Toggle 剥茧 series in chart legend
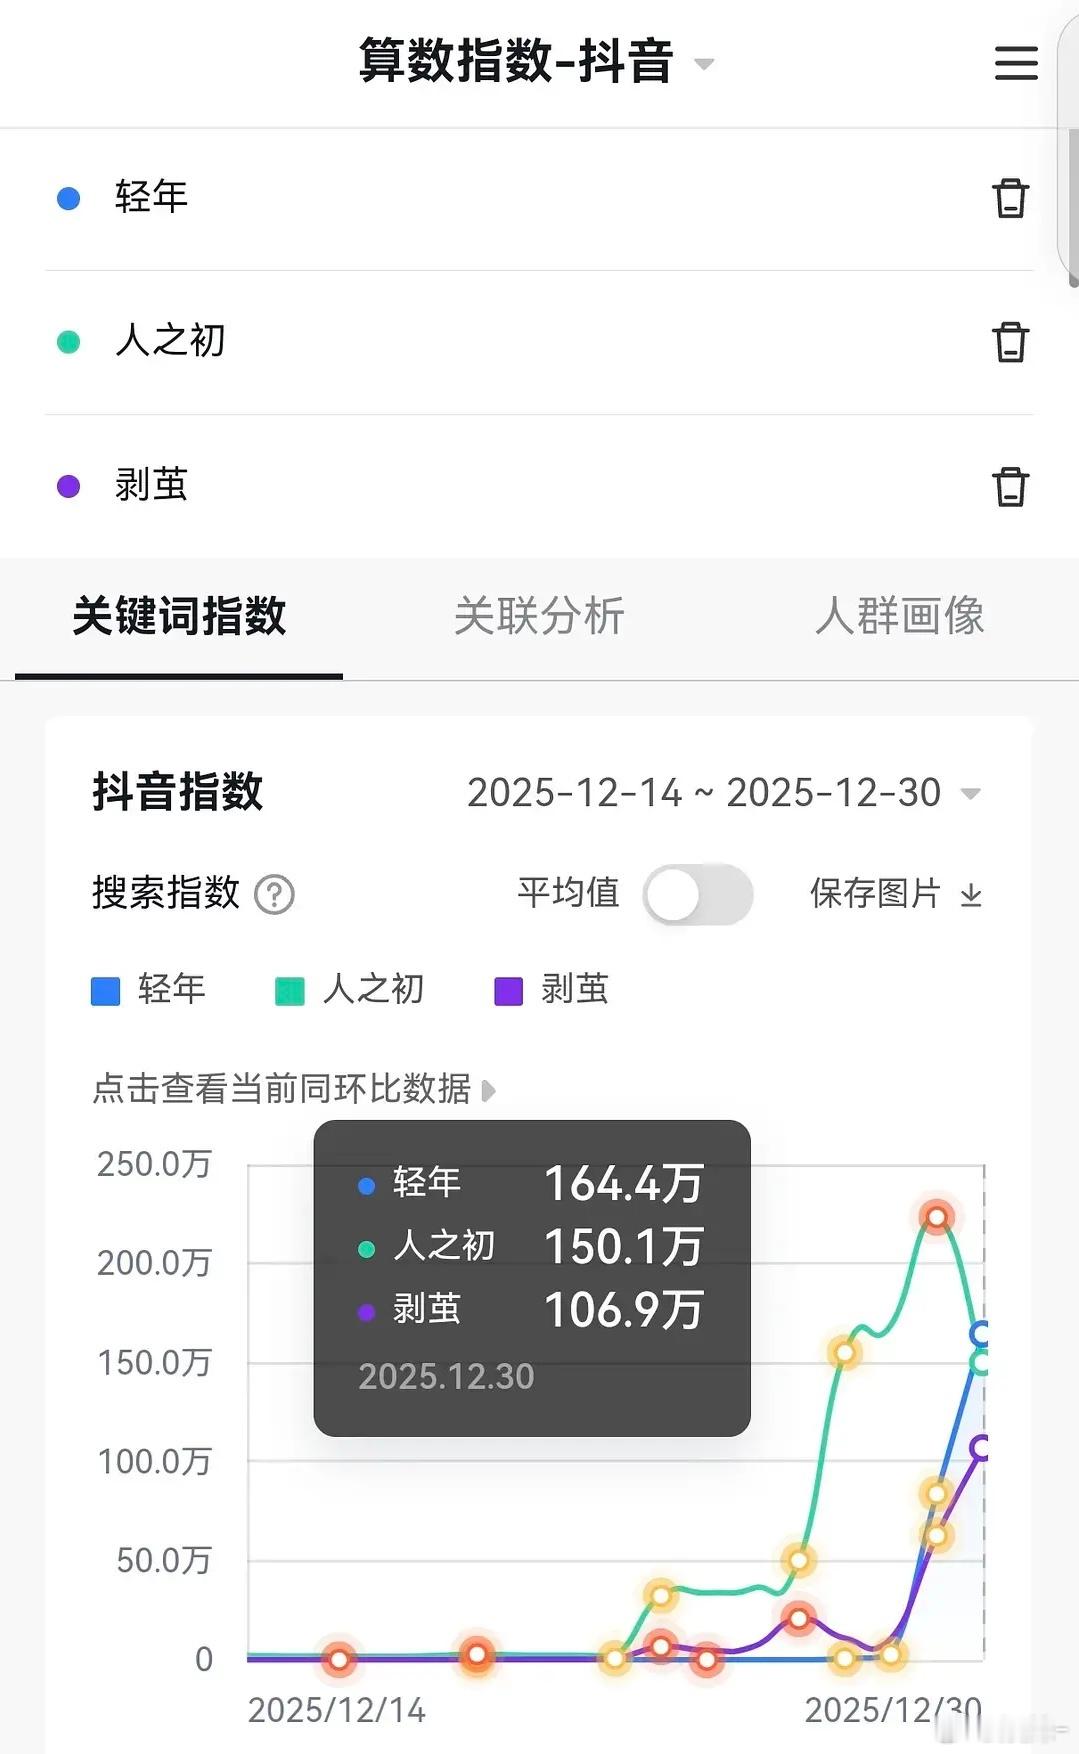 (551, 989)
